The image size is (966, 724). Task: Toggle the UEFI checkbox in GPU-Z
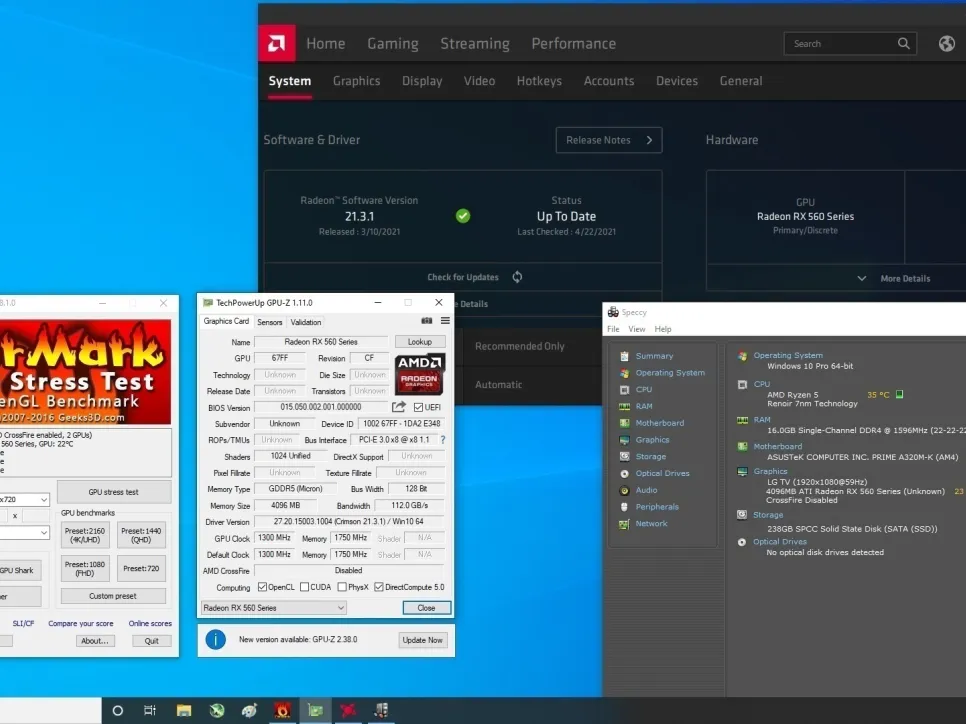pos(418,407)
